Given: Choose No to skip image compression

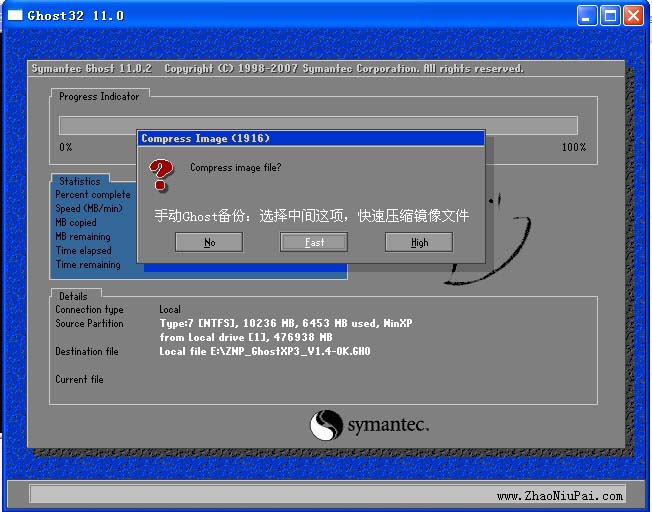Looking at the screenshot, I should (x=209, y=242).
